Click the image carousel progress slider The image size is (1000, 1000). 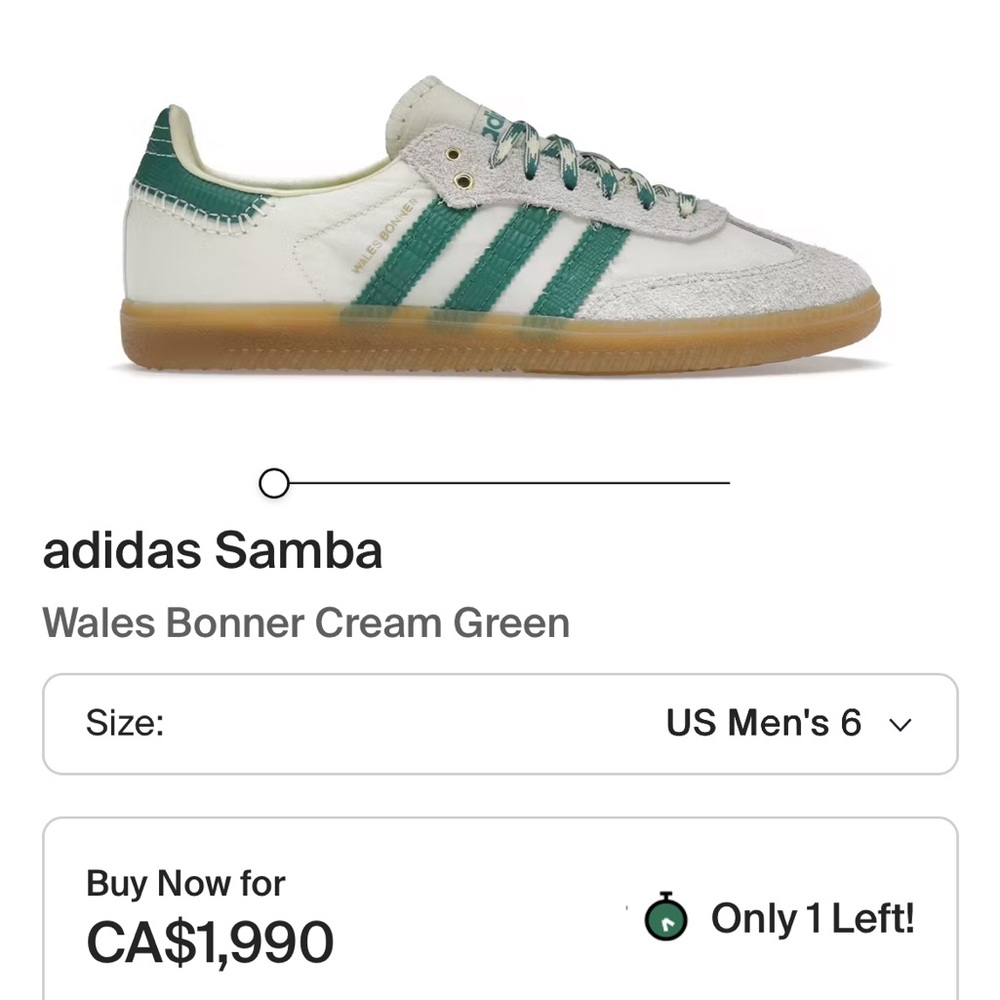(500, 483)
